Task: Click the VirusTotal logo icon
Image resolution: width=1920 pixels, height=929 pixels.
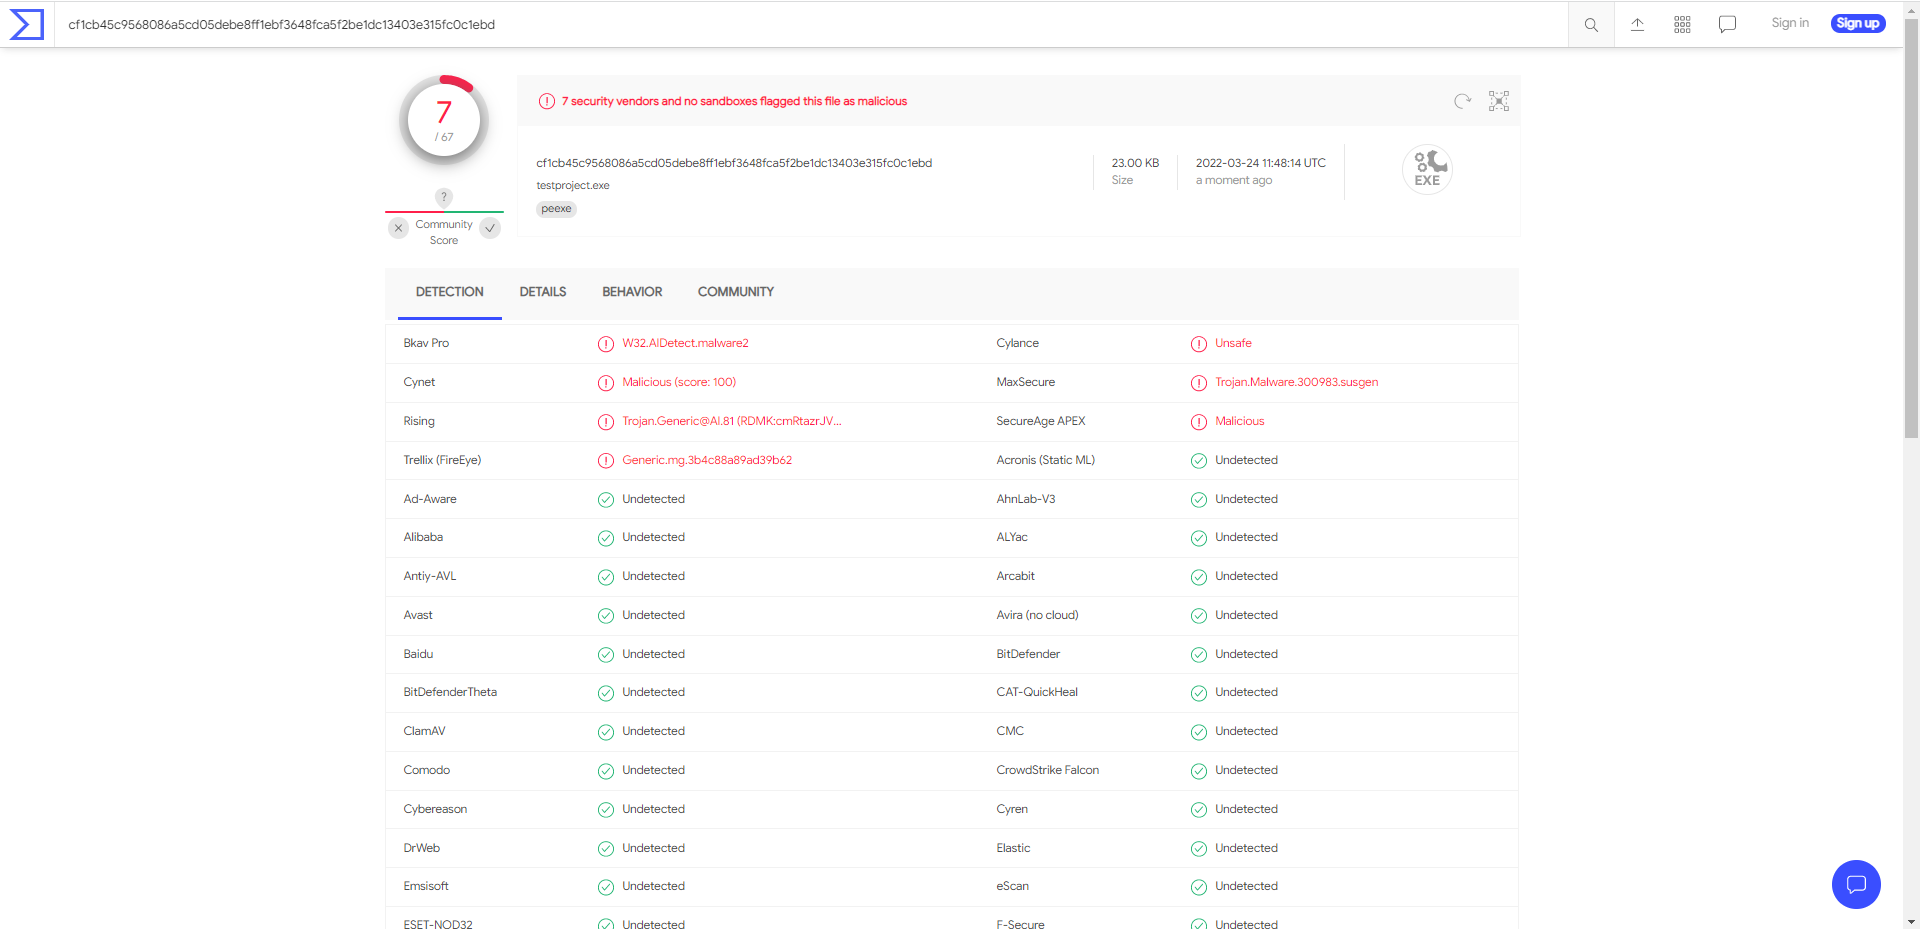Action: pos(27,24)
